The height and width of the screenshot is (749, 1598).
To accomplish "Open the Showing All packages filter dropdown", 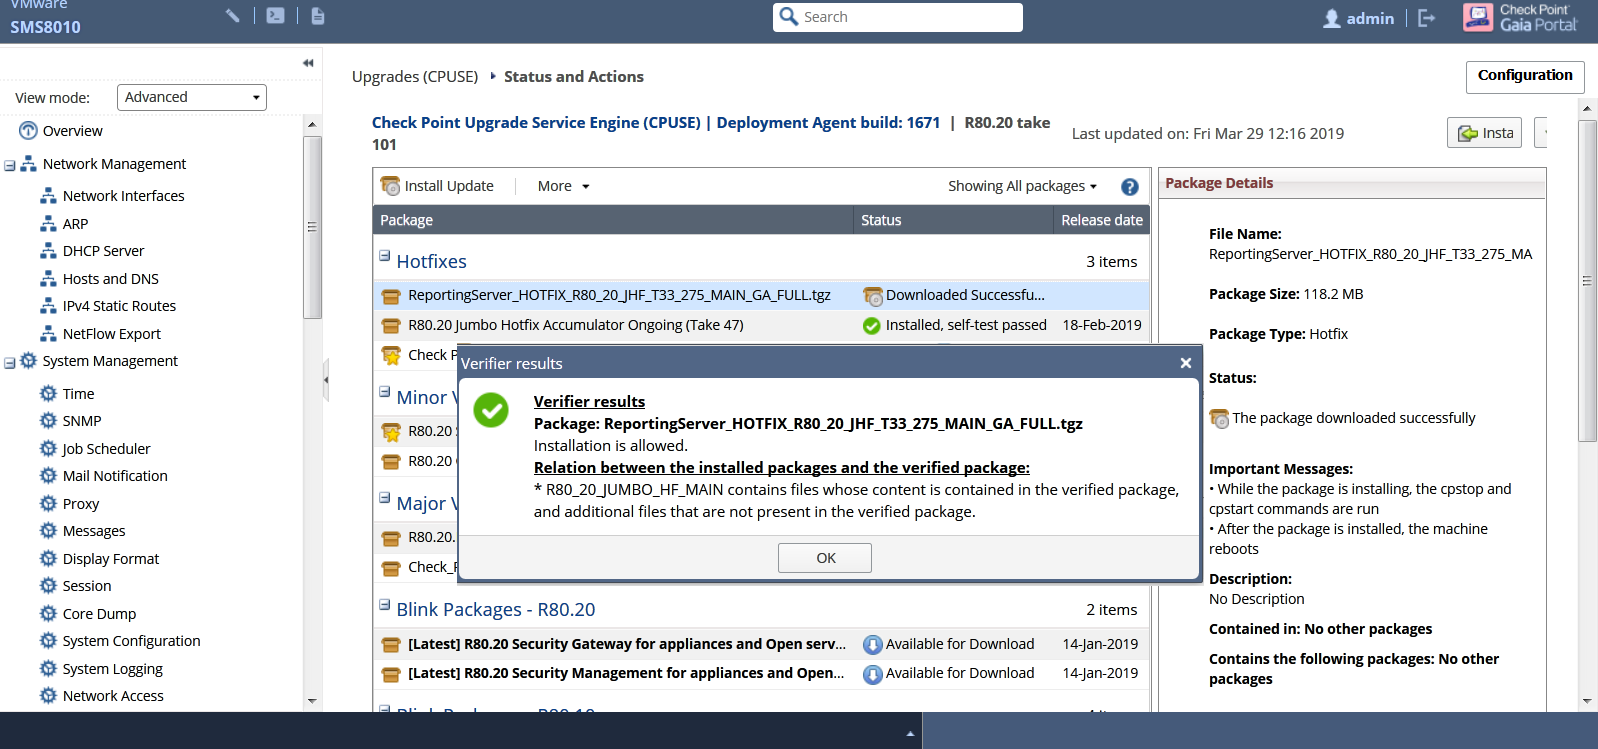I will [x=1022, y=186].
